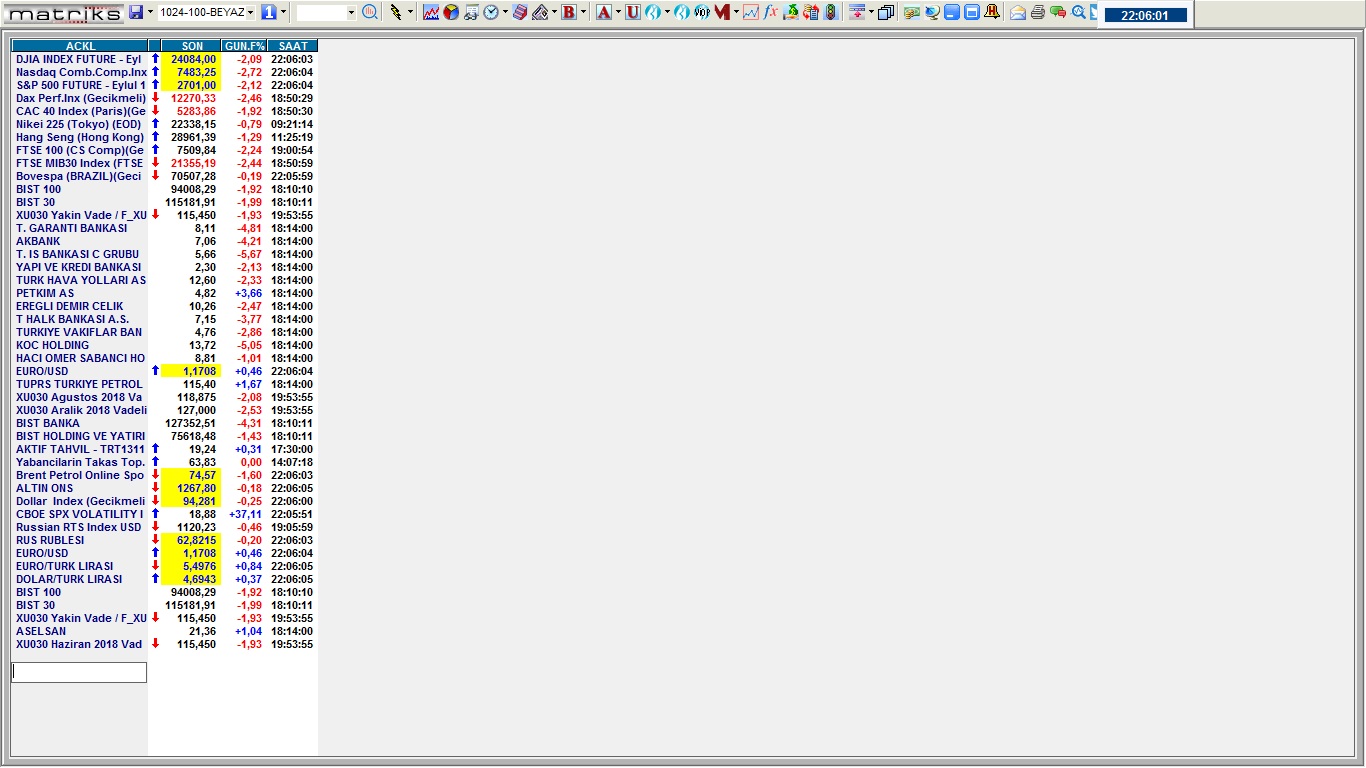
Task: Open the page number 1 icon
Action: pos(269,12)
